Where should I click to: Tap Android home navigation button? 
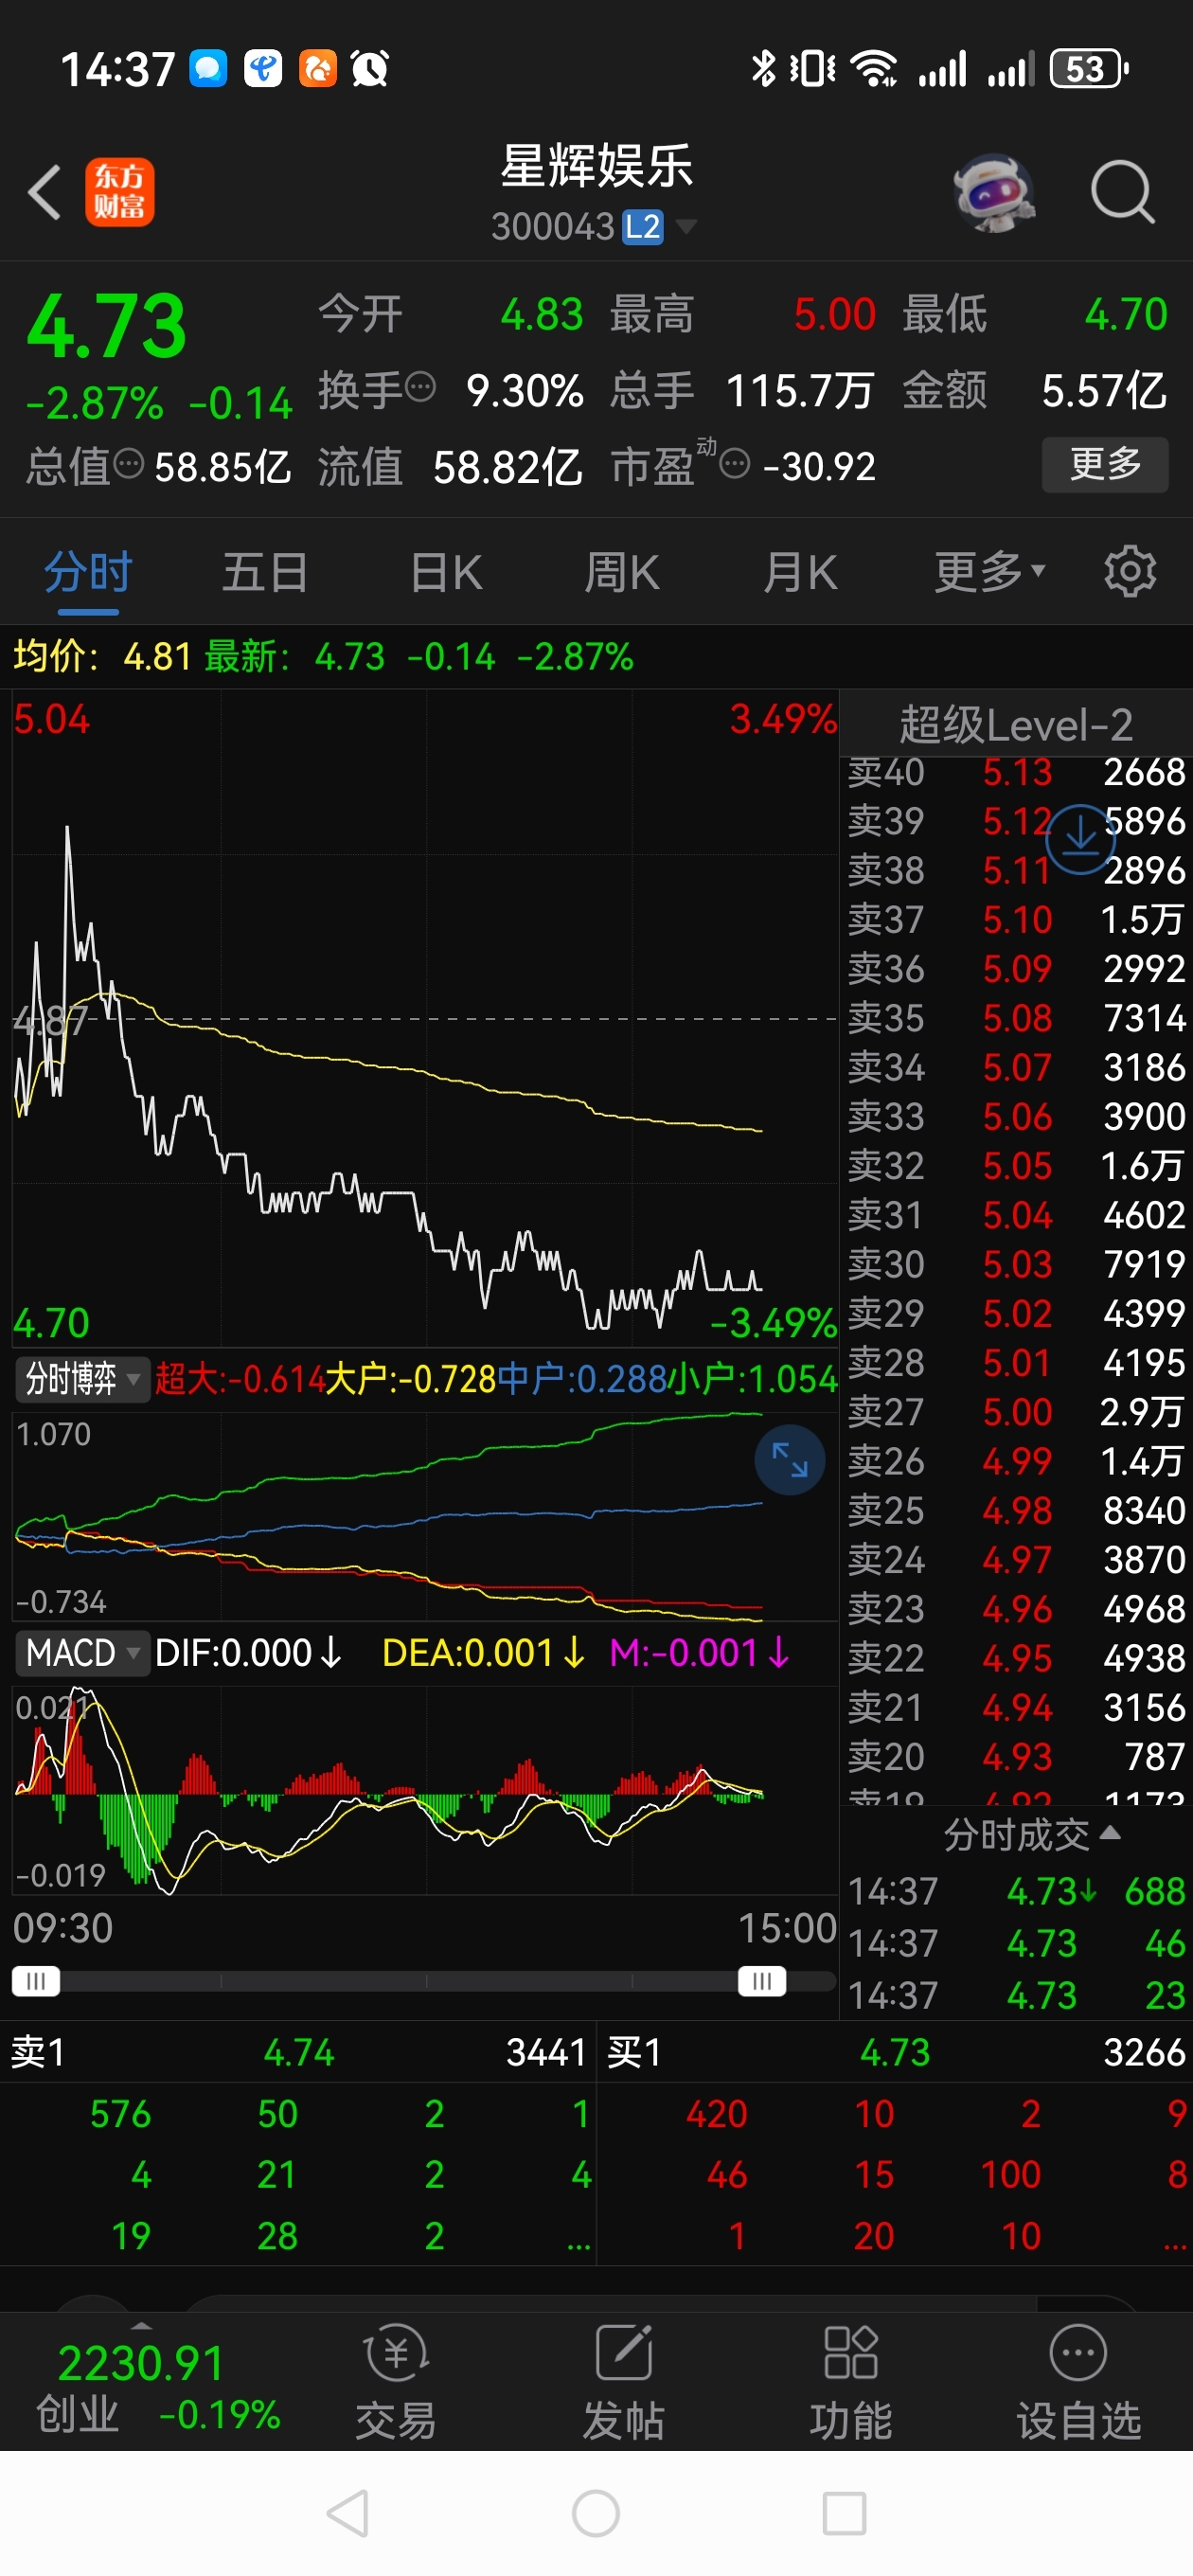coord(596,2513)
